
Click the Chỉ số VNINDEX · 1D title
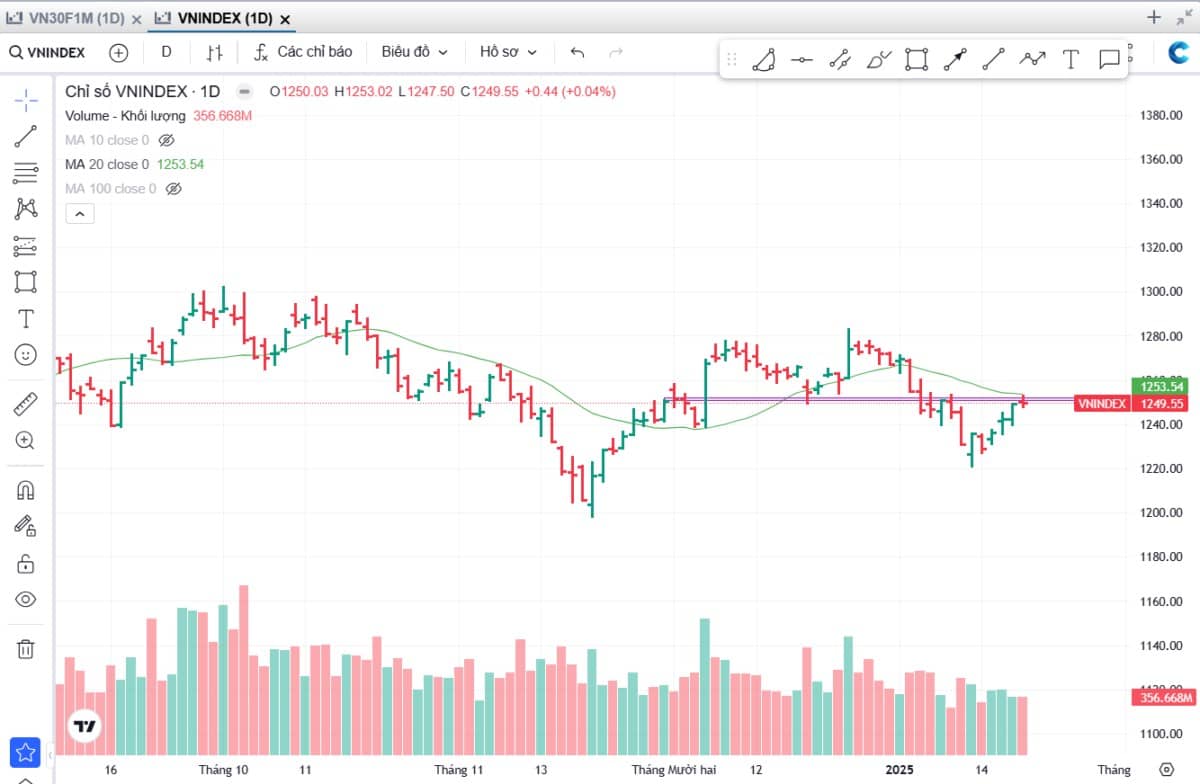click(142, 91)
